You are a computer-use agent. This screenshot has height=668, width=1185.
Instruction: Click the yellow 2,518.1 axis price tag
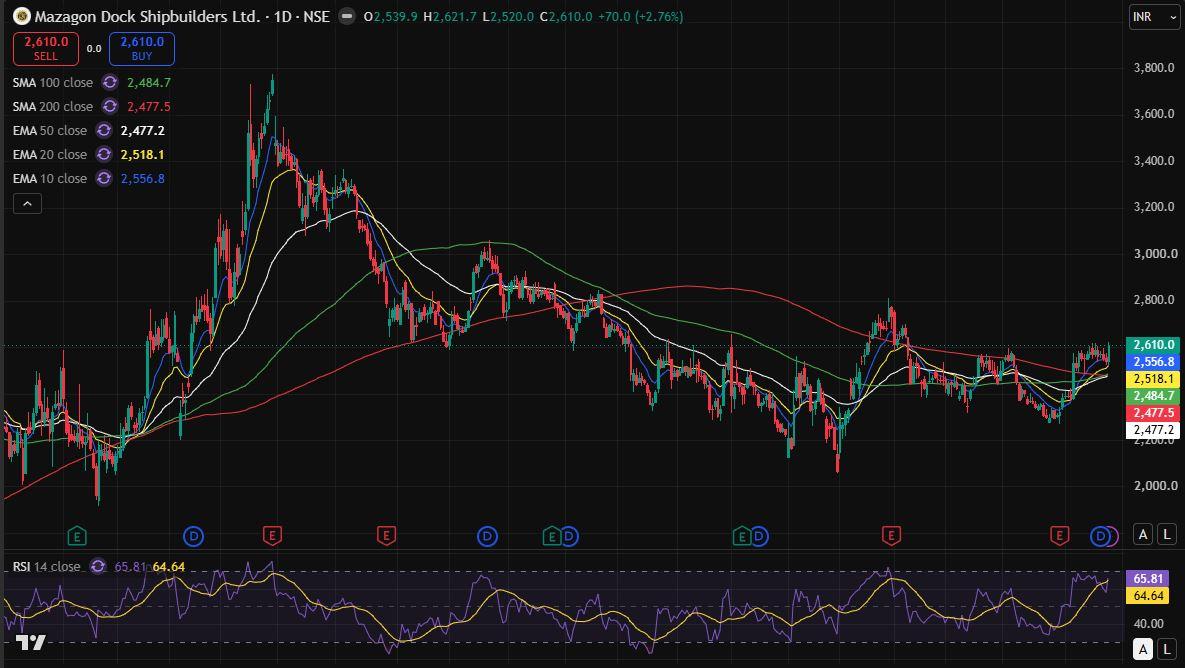tap(1153, 379)
